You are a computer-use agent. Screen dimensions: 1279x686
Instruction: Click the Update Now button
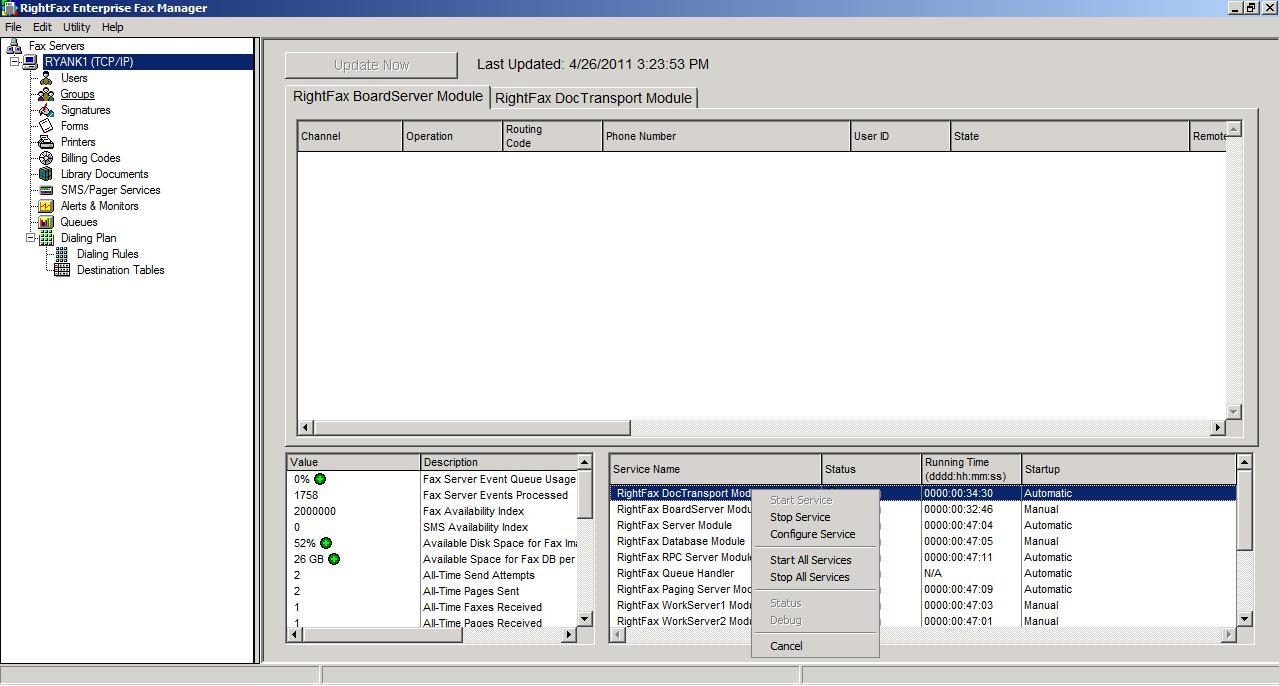371,65
